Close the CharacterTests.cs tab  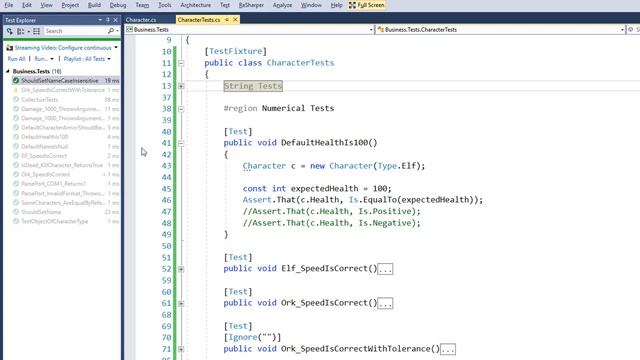[x=235, y=20]
